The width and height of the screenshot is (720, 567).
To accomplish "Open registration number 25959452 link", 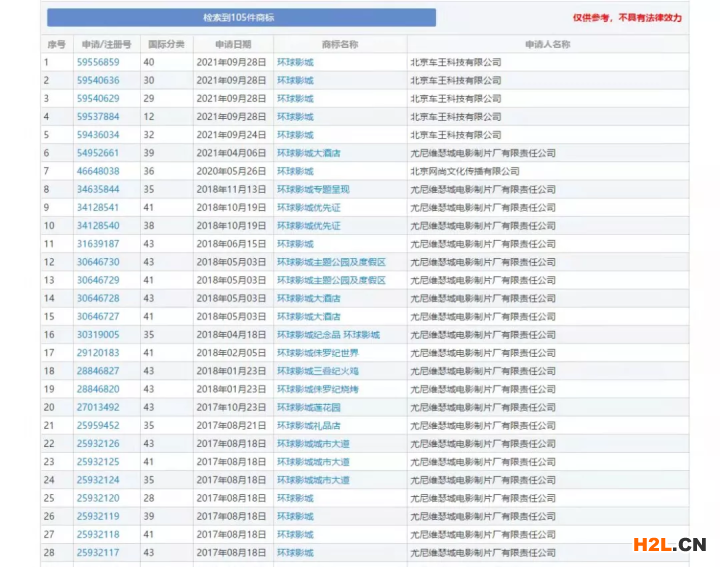I will [x=98, y=426].
